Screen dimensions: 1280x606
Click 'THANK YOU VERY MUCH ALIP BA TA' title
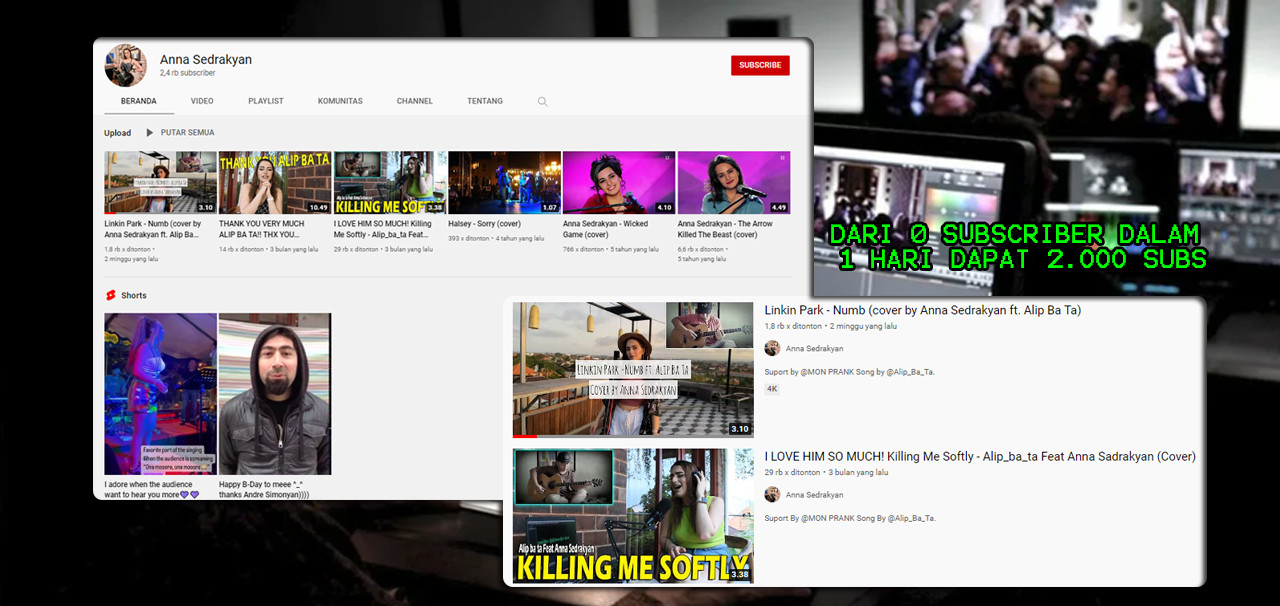pos(262,229)
